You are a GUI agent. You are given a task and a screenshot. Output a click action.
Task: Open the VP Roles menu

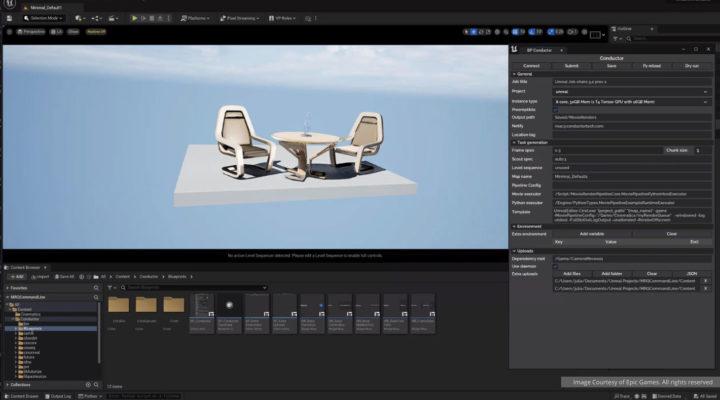point(282,18)
